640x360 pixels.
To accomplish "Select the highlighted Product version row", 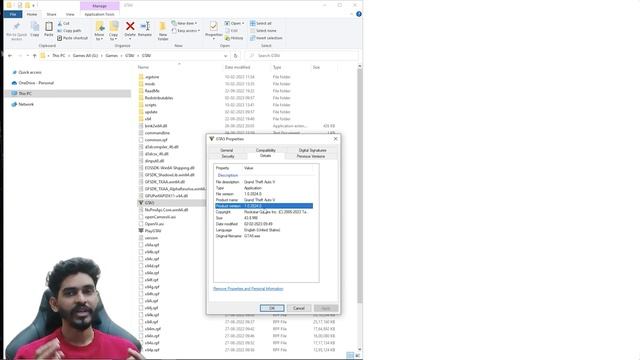I will [x=264, y=206].
